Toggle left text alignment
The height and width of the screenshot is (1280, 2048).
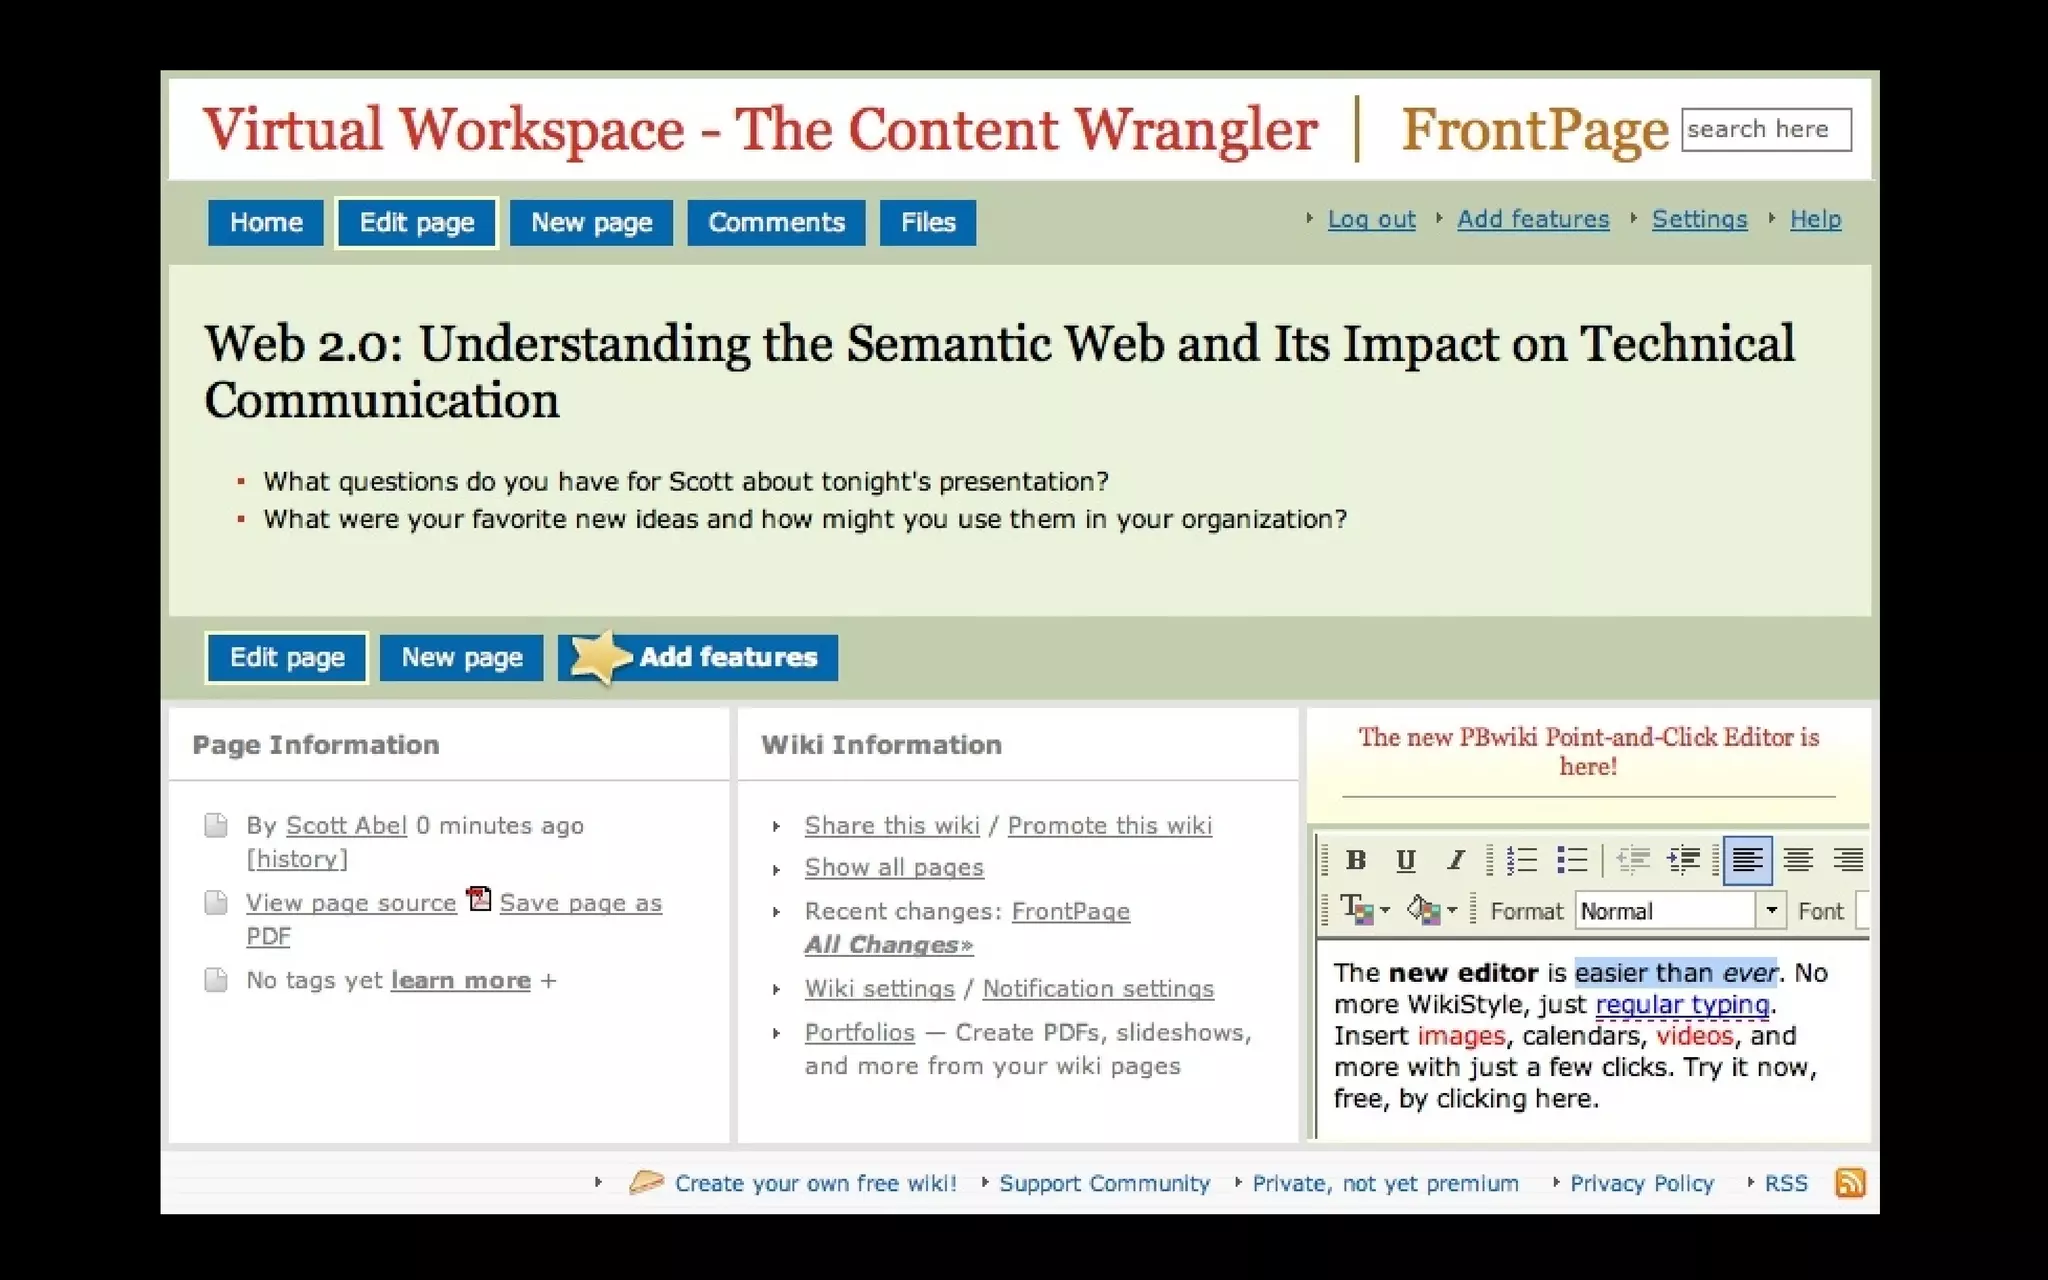coord(1747,860)
